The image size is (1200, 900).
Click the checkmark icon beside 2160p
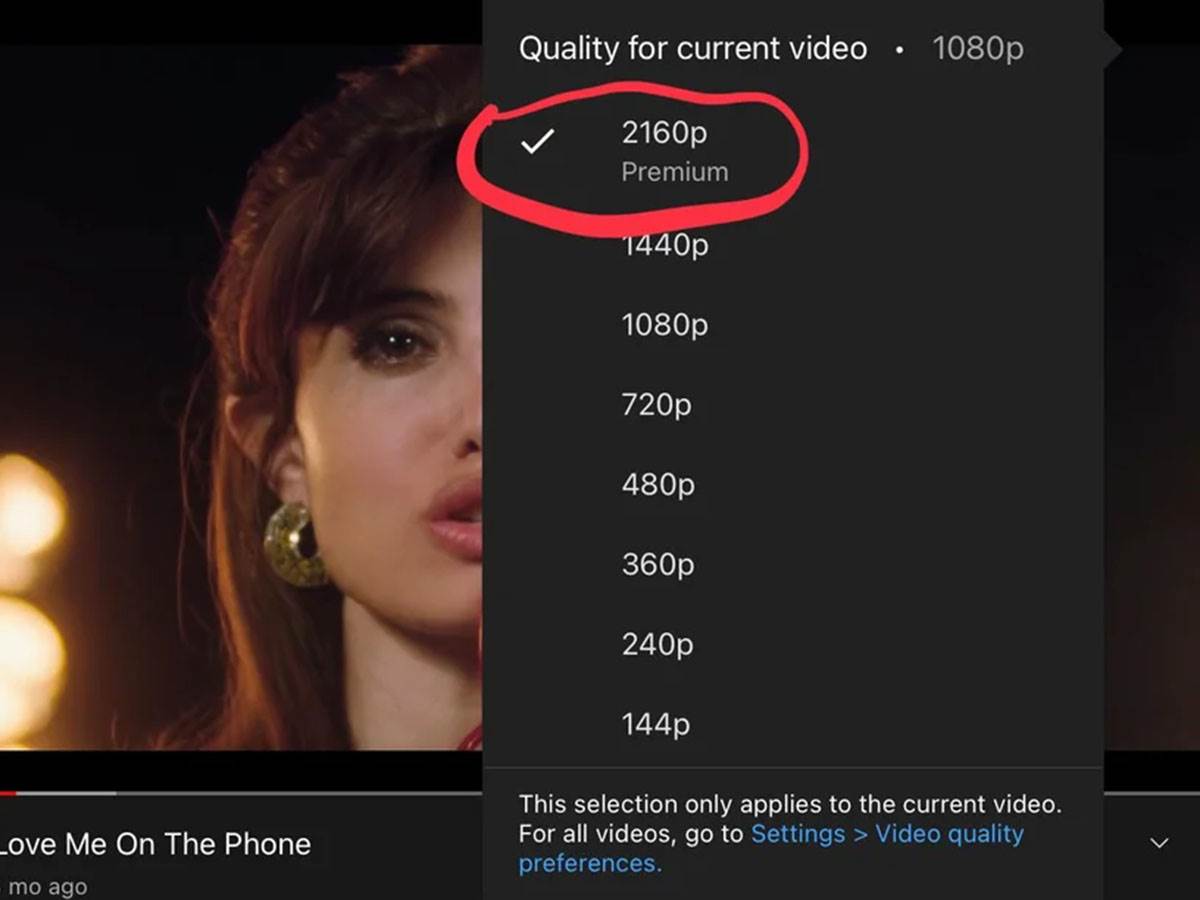click(537, 143)
